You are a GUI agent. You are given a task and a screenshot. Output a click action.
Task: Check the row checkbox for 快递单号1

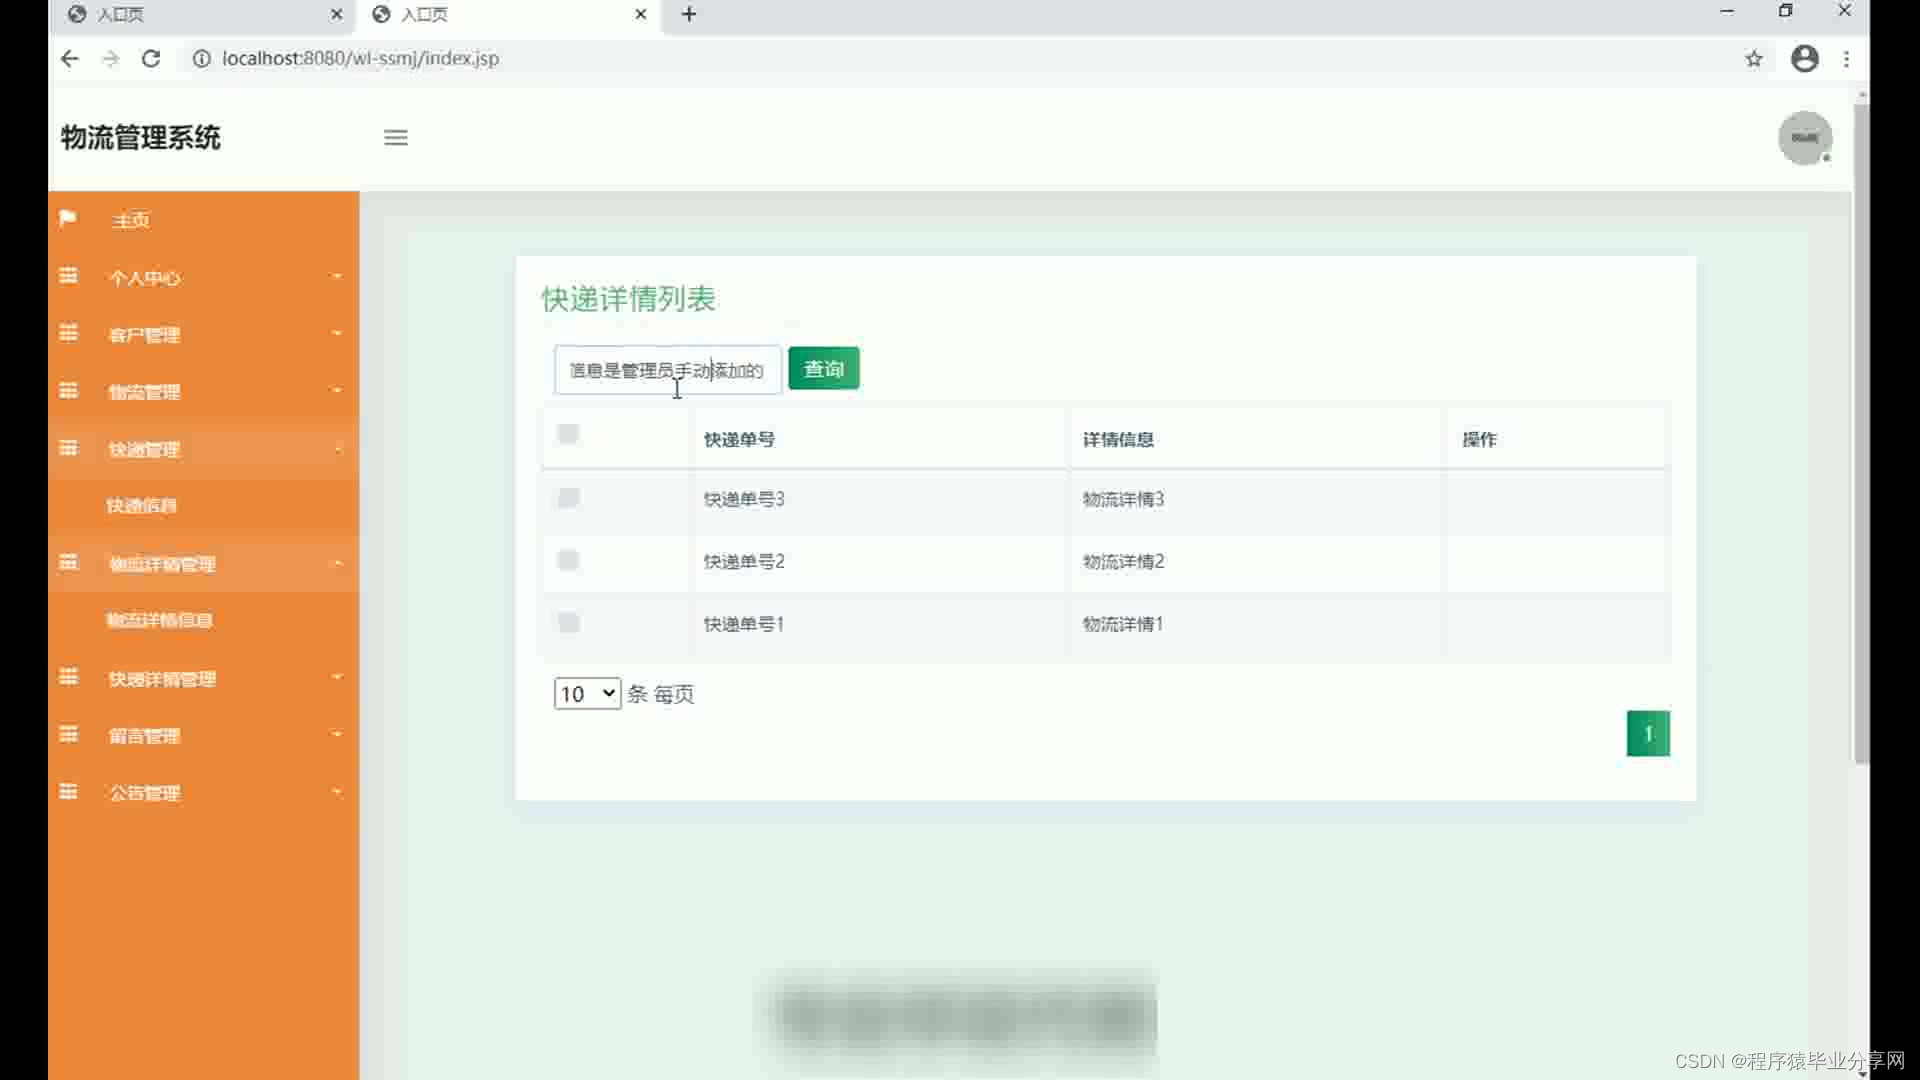point(568,623)
